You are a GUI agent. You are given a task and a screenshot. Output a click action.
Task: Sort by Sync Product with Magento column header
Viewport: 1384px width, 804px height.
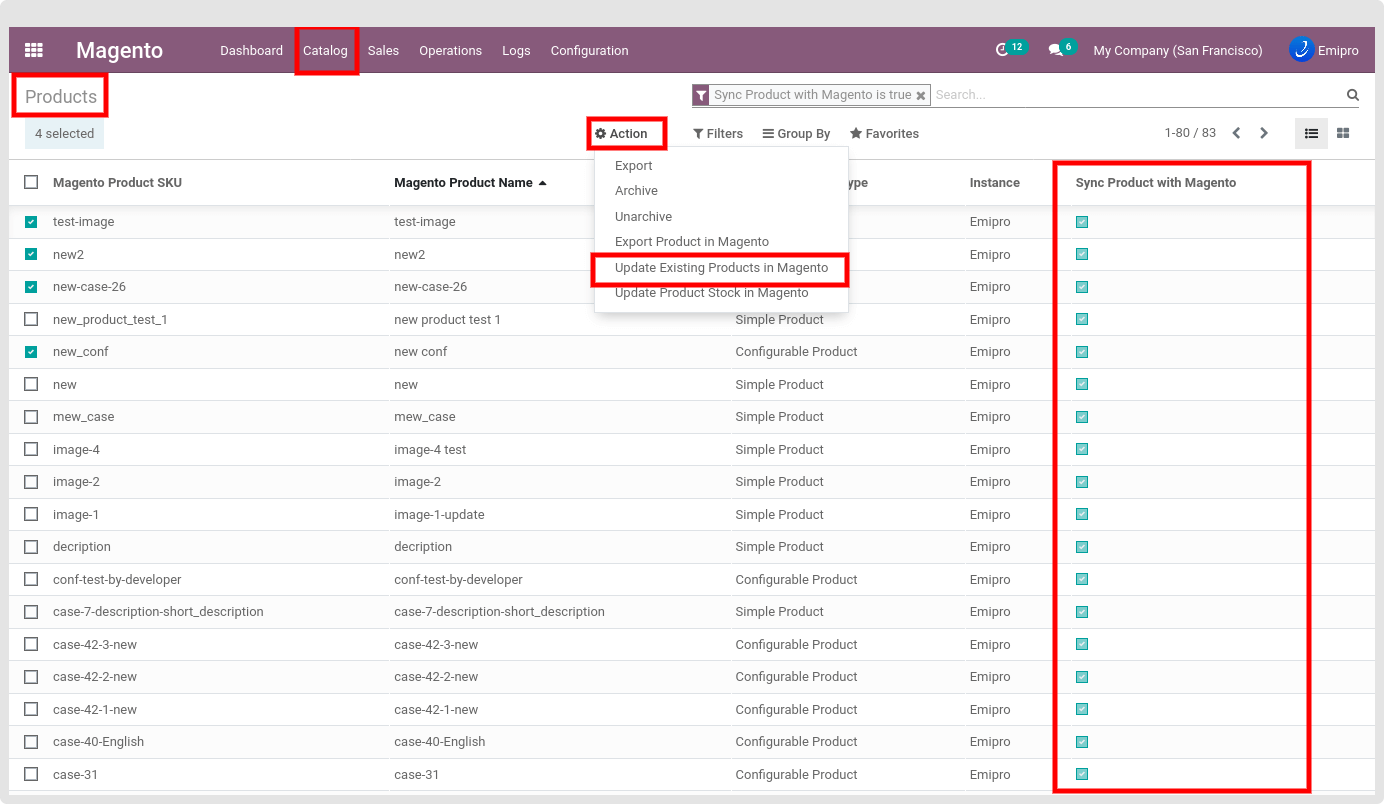[x=1156, y=183]
